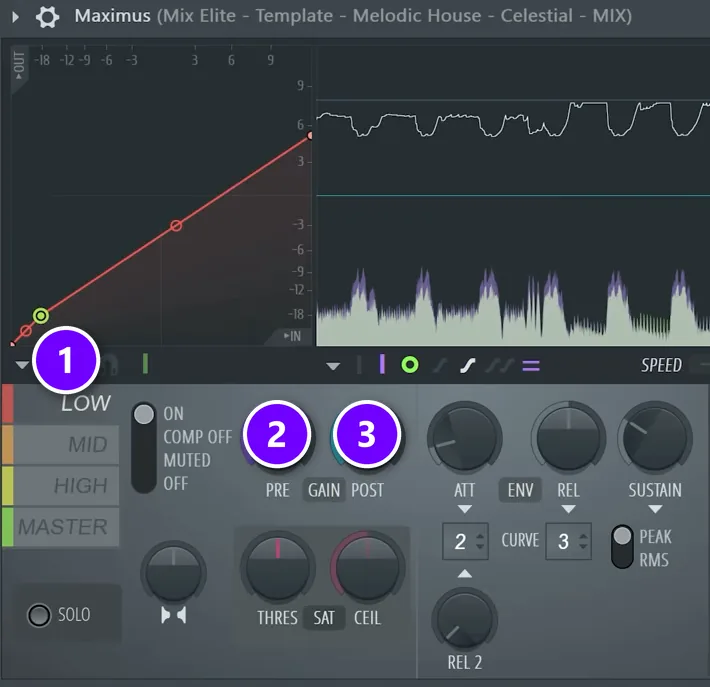Click the up arrow above REL 2
The height and width of the screenshot is (687, 710).
click(x=465, y=574)
